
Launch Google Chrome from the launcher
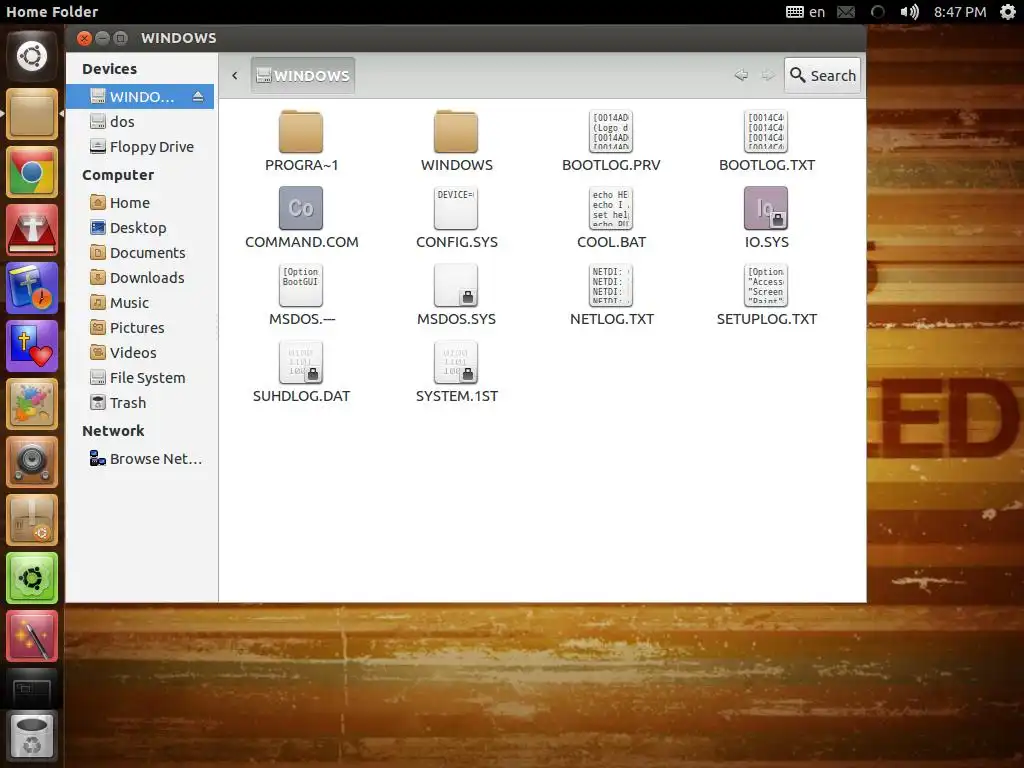tap(32, 172)
